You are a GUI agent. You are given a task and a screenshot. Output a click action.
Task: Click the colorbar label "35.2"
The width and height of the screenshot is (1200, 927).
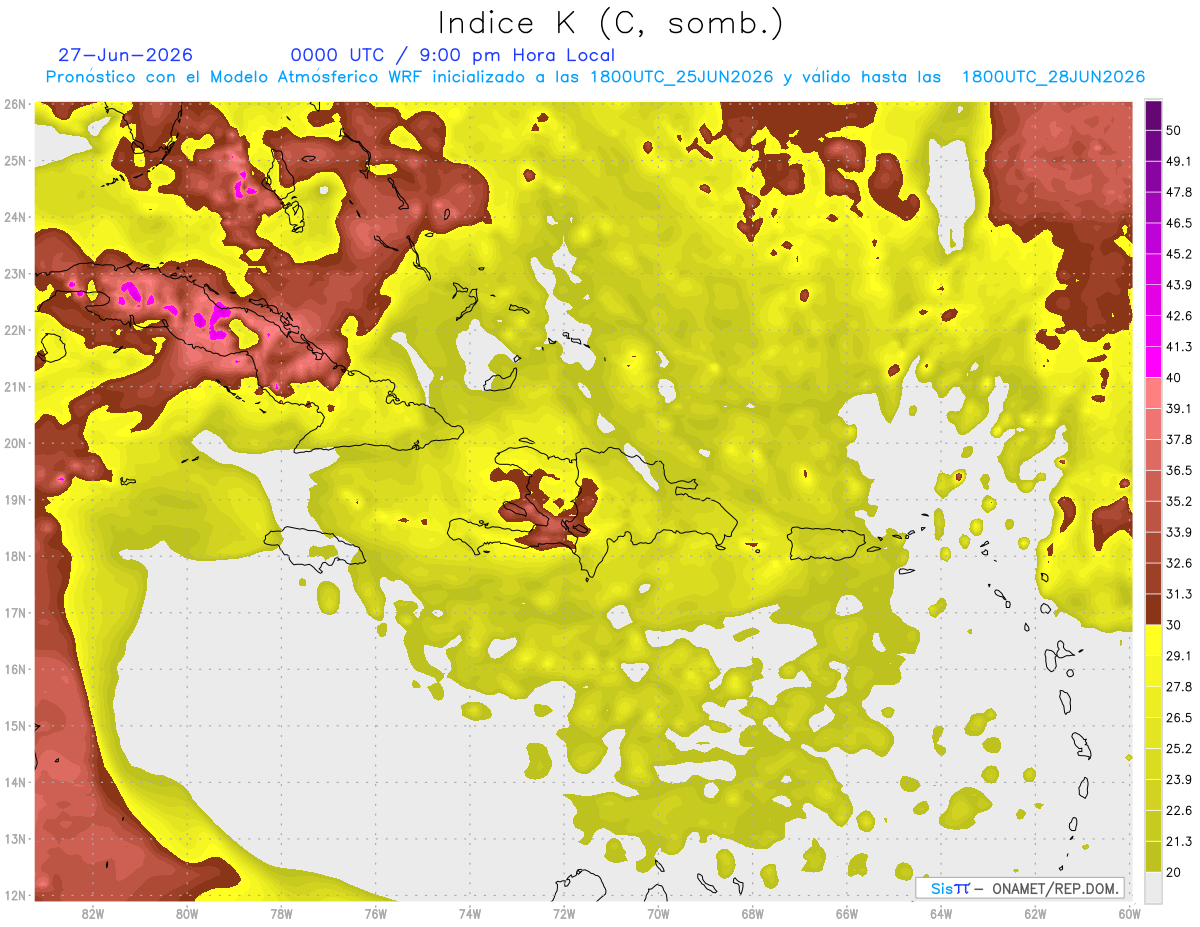tap(1179, 501)
